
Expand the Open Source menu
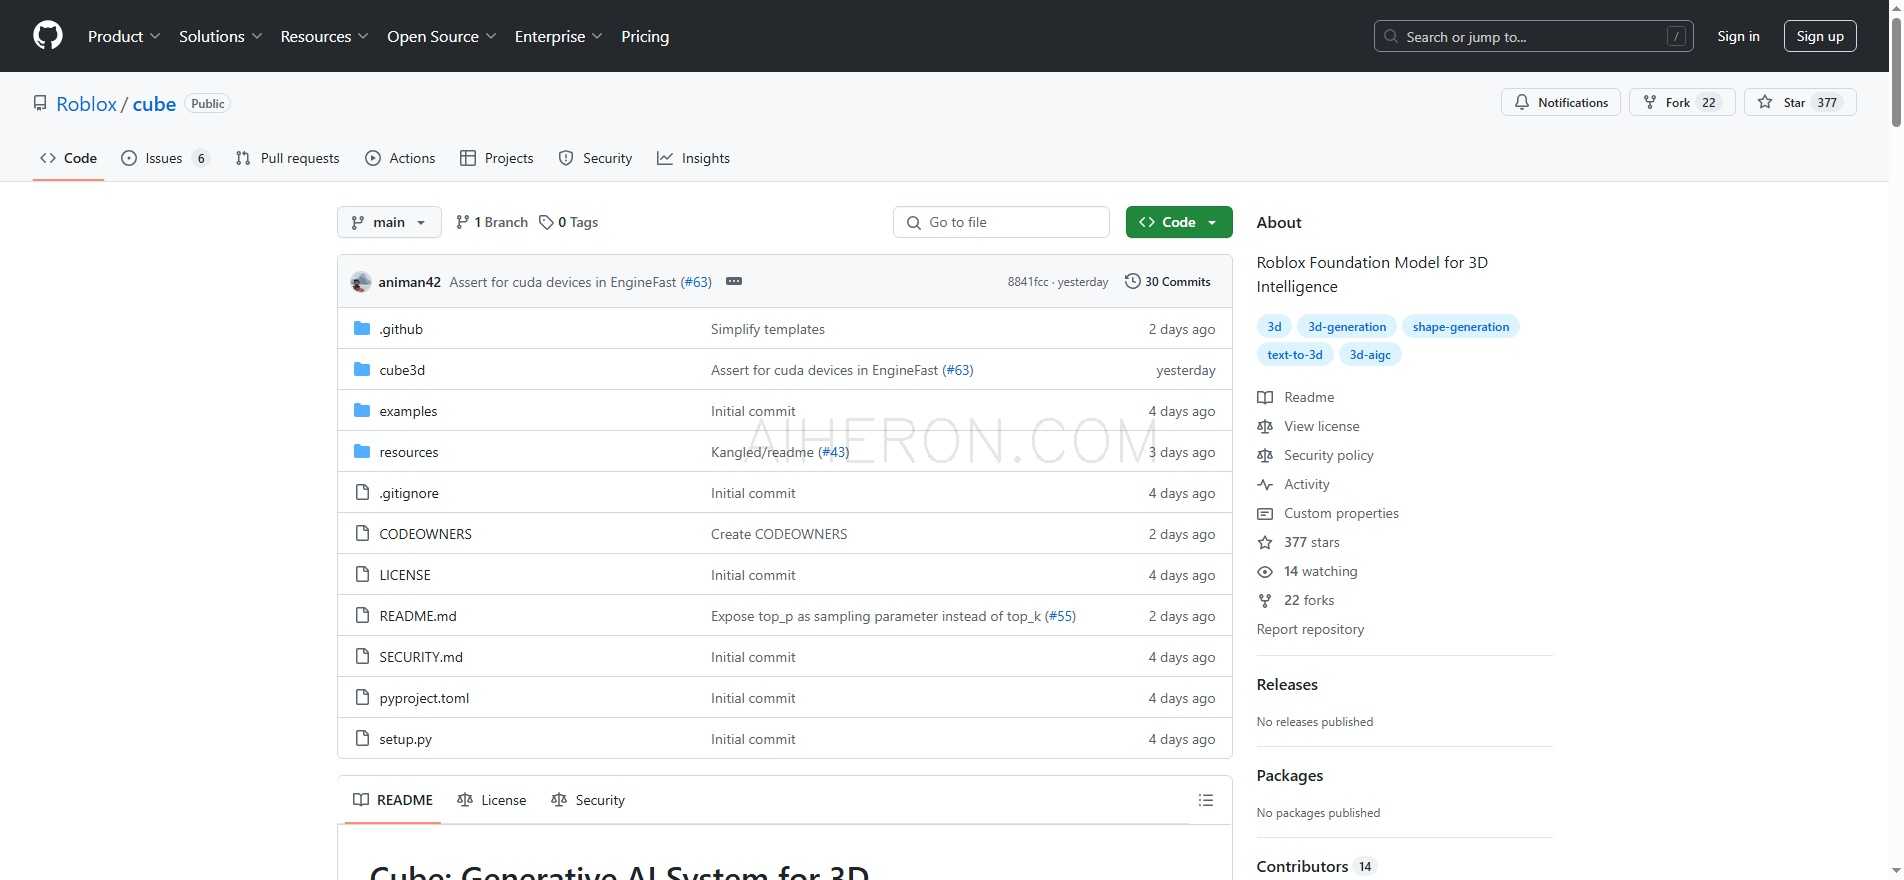[x=442, y=36]
